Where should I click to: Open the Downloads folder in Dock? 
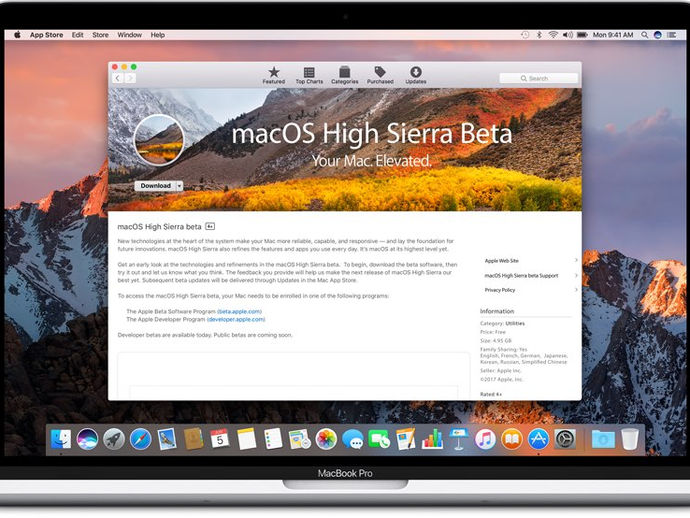[603, 439]
